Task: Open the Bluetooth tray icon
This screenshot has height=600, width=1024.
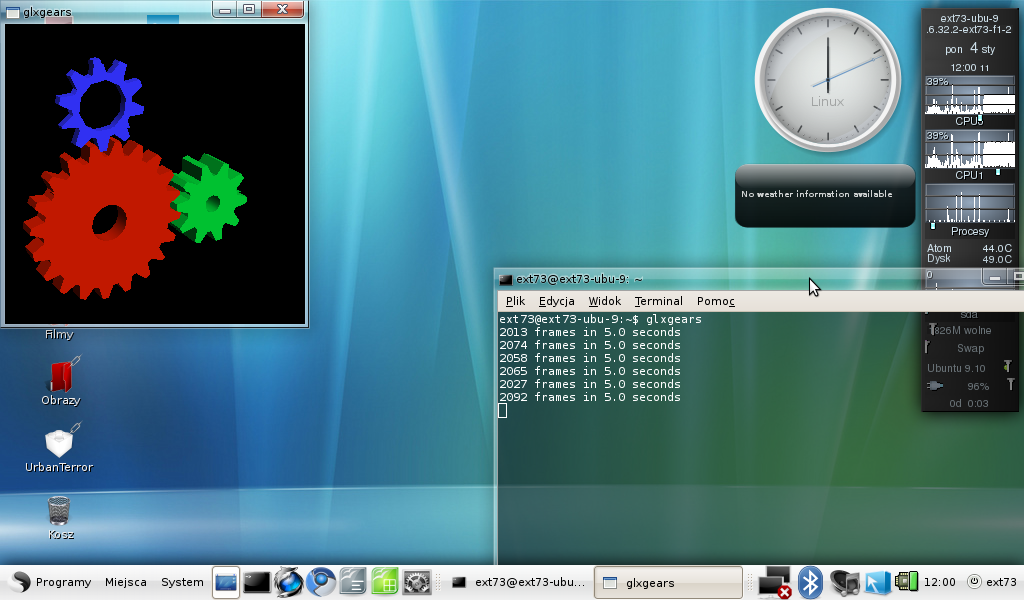Action: (810, 582)
